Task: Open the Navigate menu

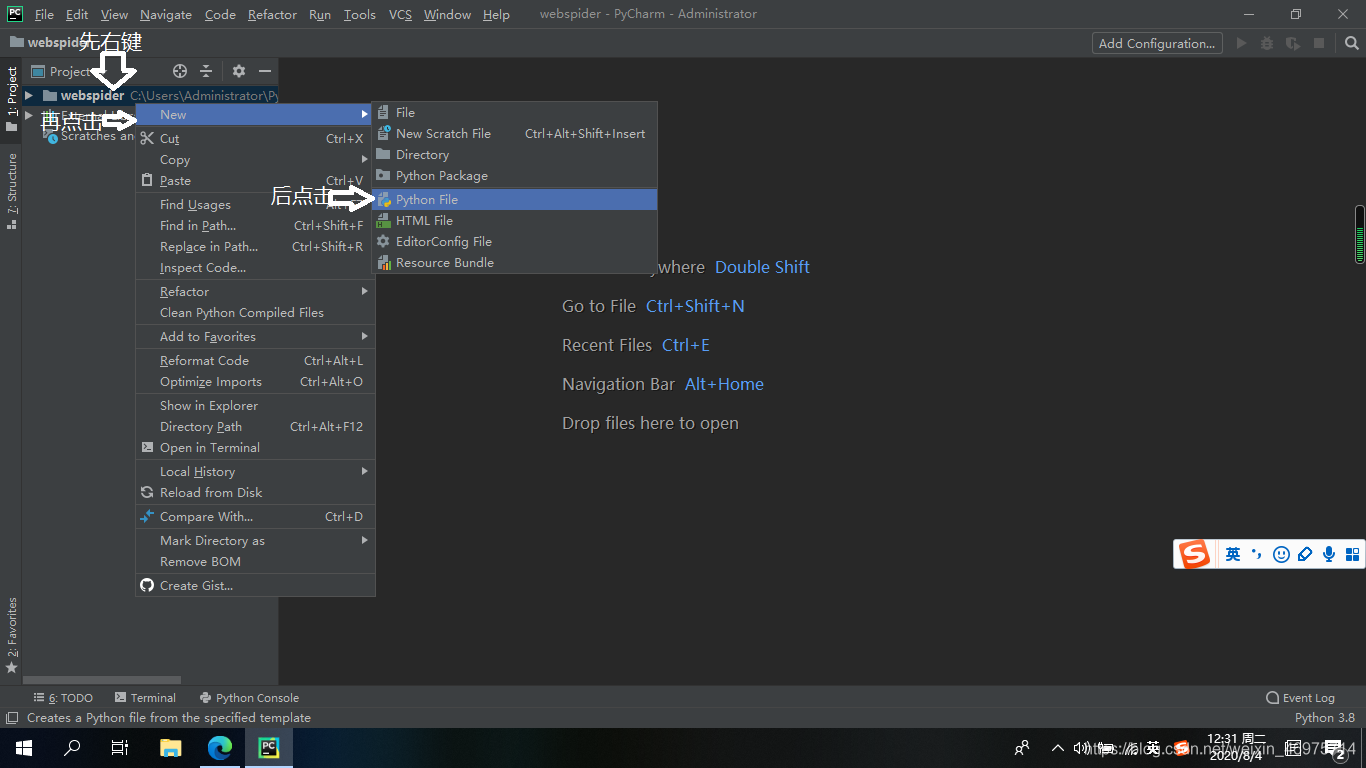Action: (166, 14)
